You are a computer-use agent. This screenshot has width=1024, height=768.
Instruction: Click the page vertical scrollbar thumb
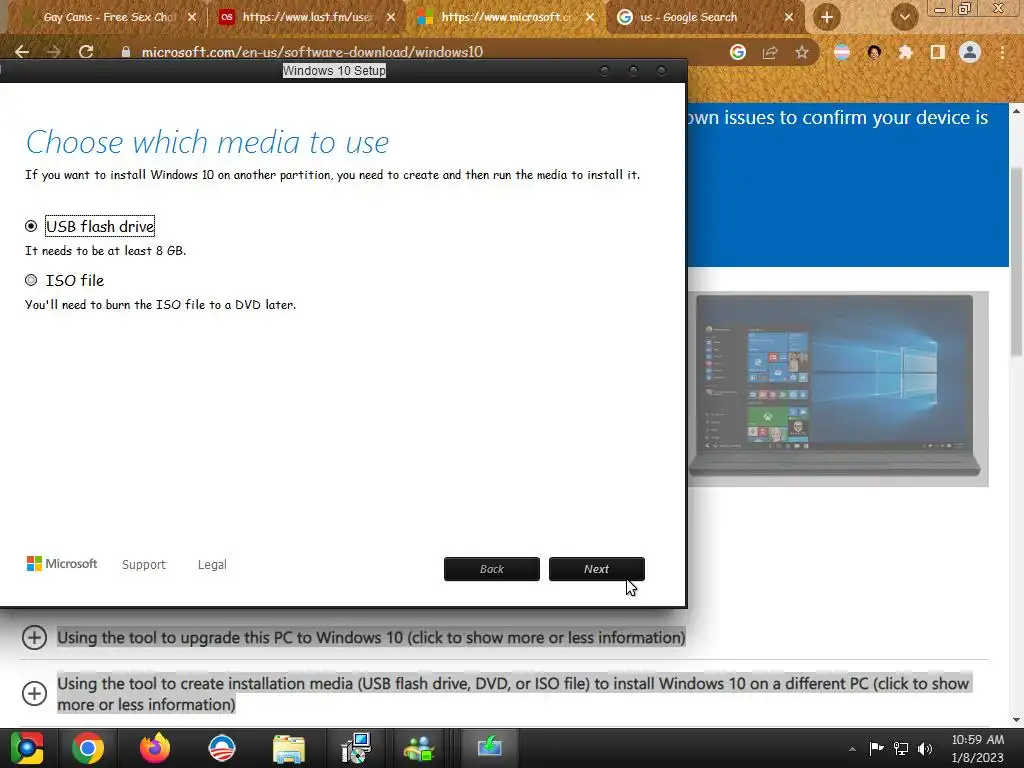tap(1016, 261)
